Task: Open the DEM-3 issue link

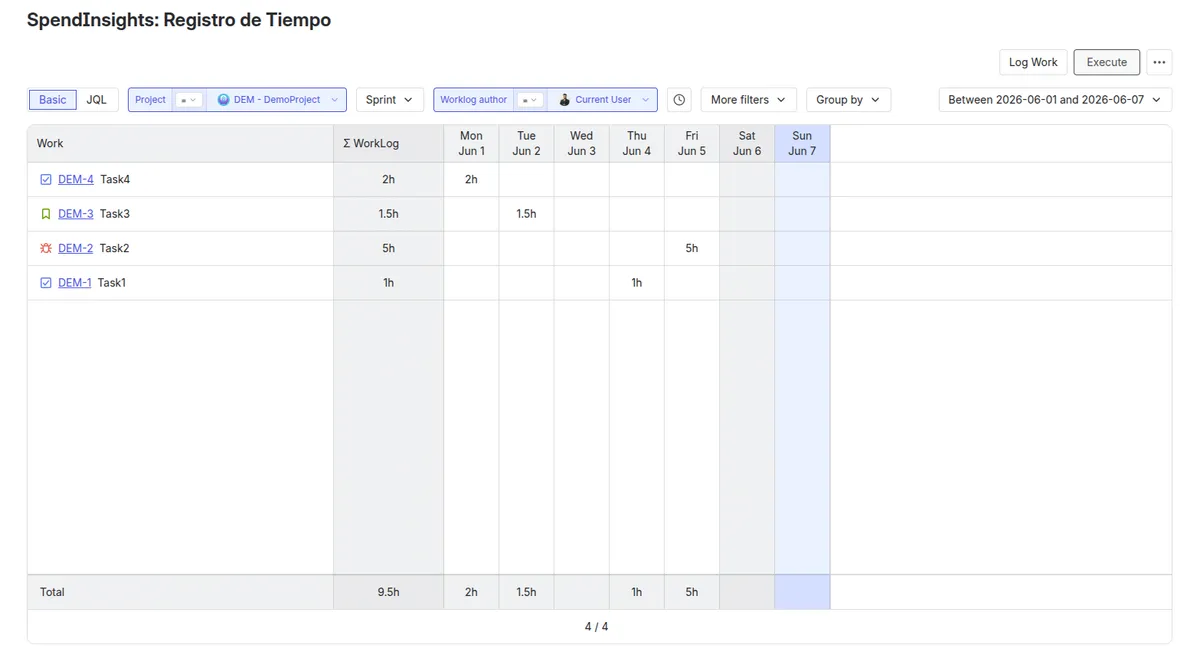Action: click(x=76, y=214)
